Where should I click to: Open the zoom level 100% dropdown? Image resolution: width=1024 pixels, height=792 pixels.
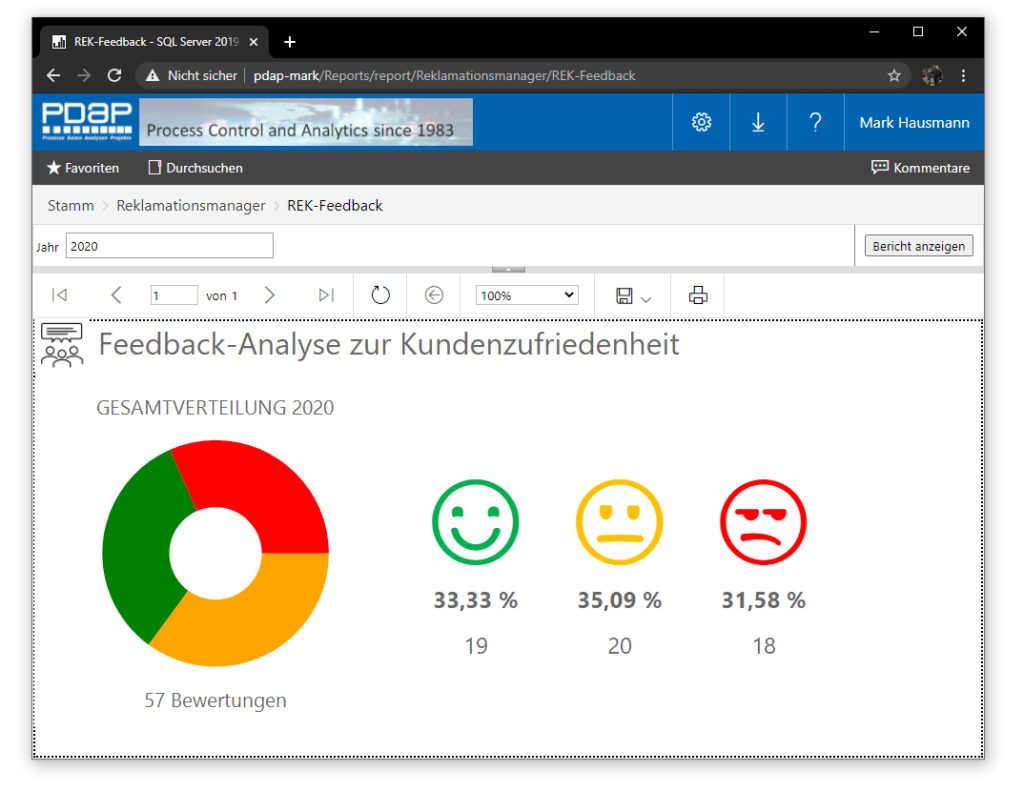pyautogui.click(x=527, y=295)
